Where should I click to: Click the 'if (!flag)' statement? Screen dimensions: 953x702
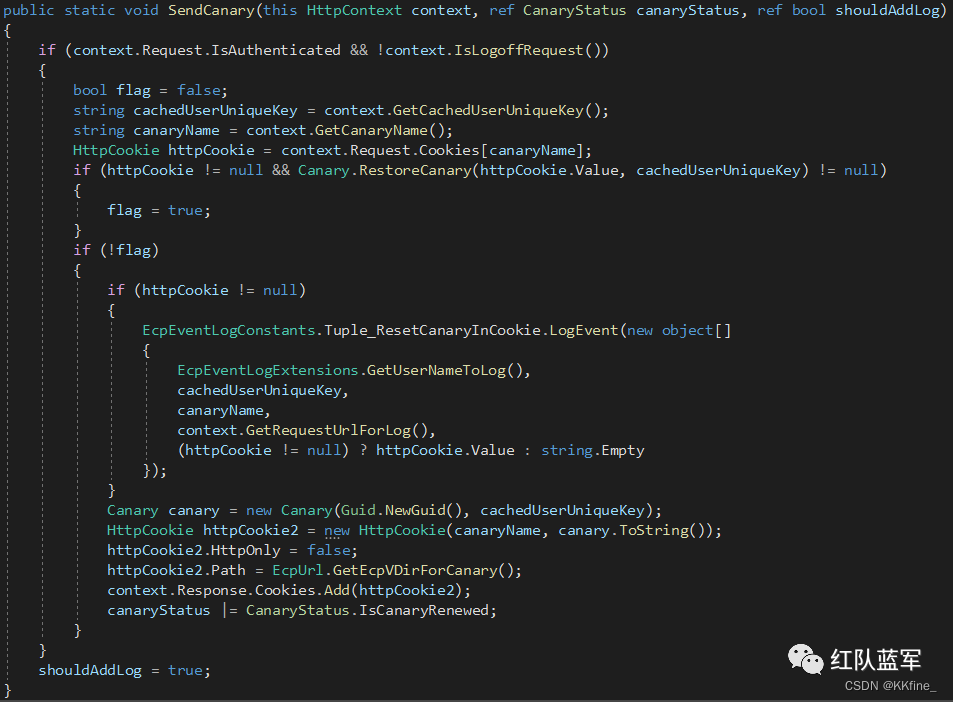116,250
